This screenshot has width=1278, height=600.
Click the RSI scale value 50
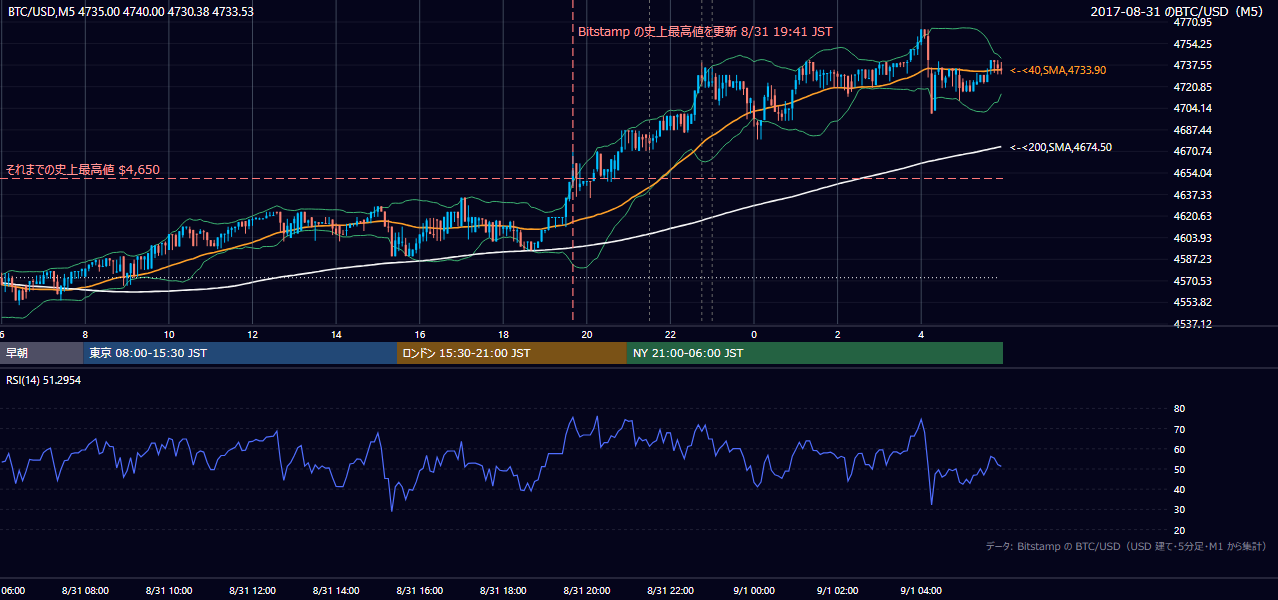click(1179, 469)
